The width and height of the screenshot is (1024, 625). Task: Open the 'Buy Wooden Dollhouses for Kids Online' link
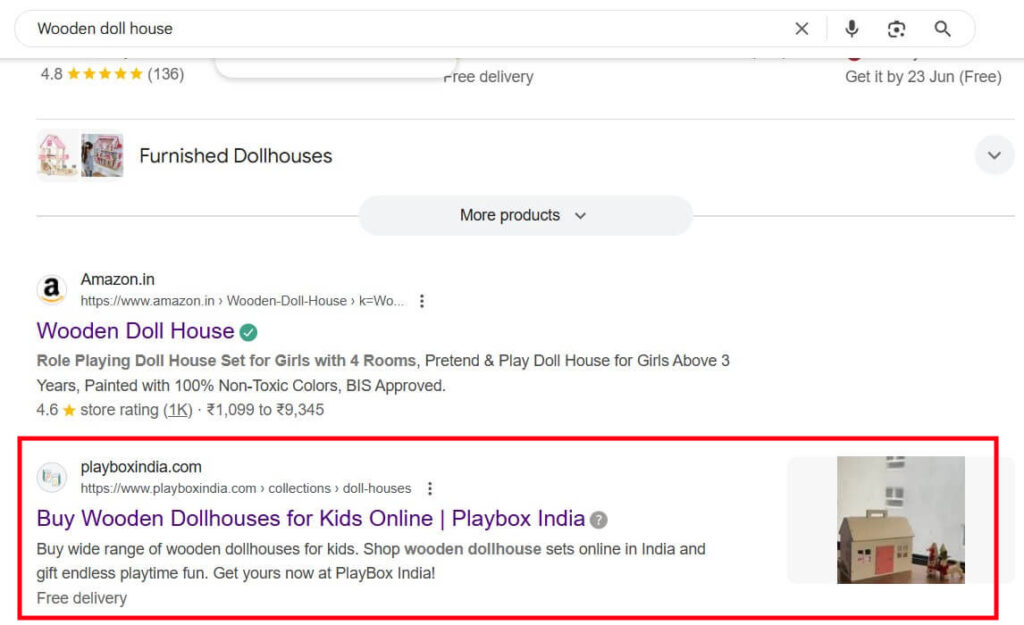[311, 519]
